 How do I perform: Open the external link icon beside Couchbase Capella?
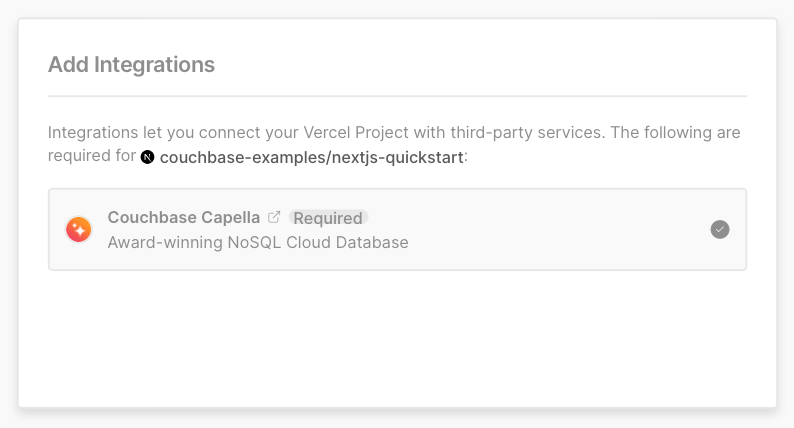[x=274, y=217]
